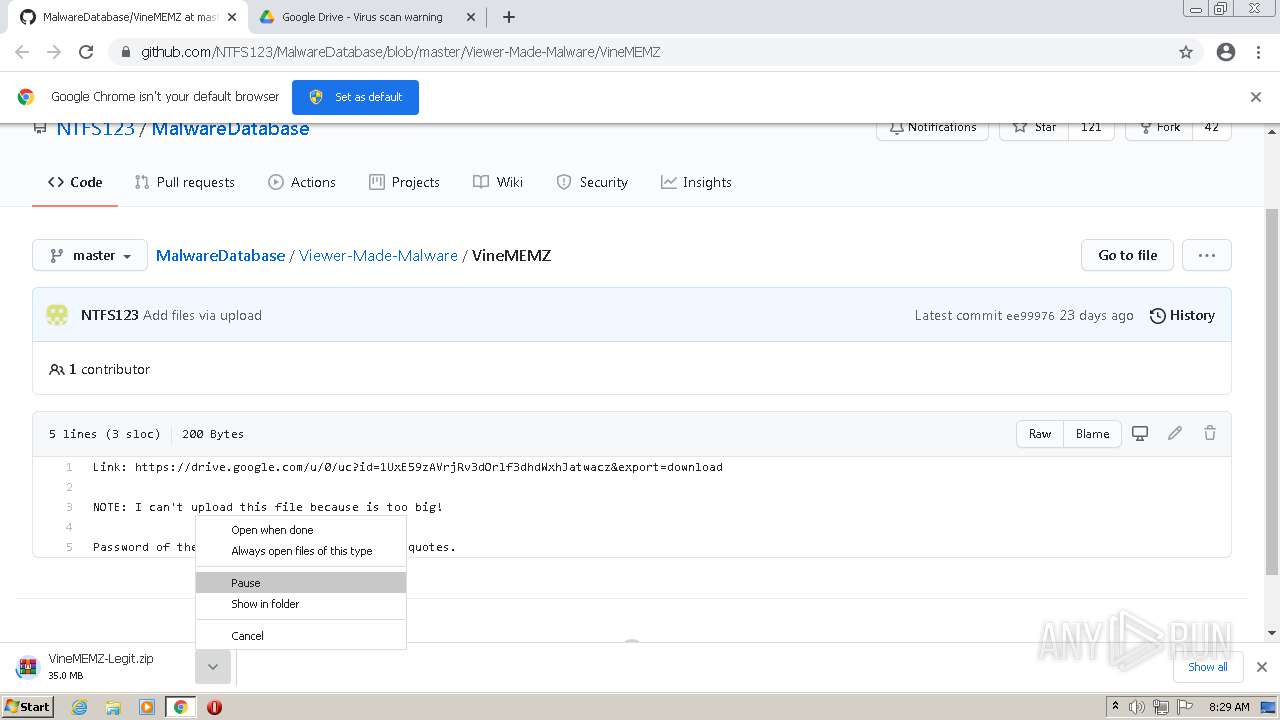This screenshot has height=720, width=1280.
Task: Close the downloads shelf
Action: tap(1262, 667)
